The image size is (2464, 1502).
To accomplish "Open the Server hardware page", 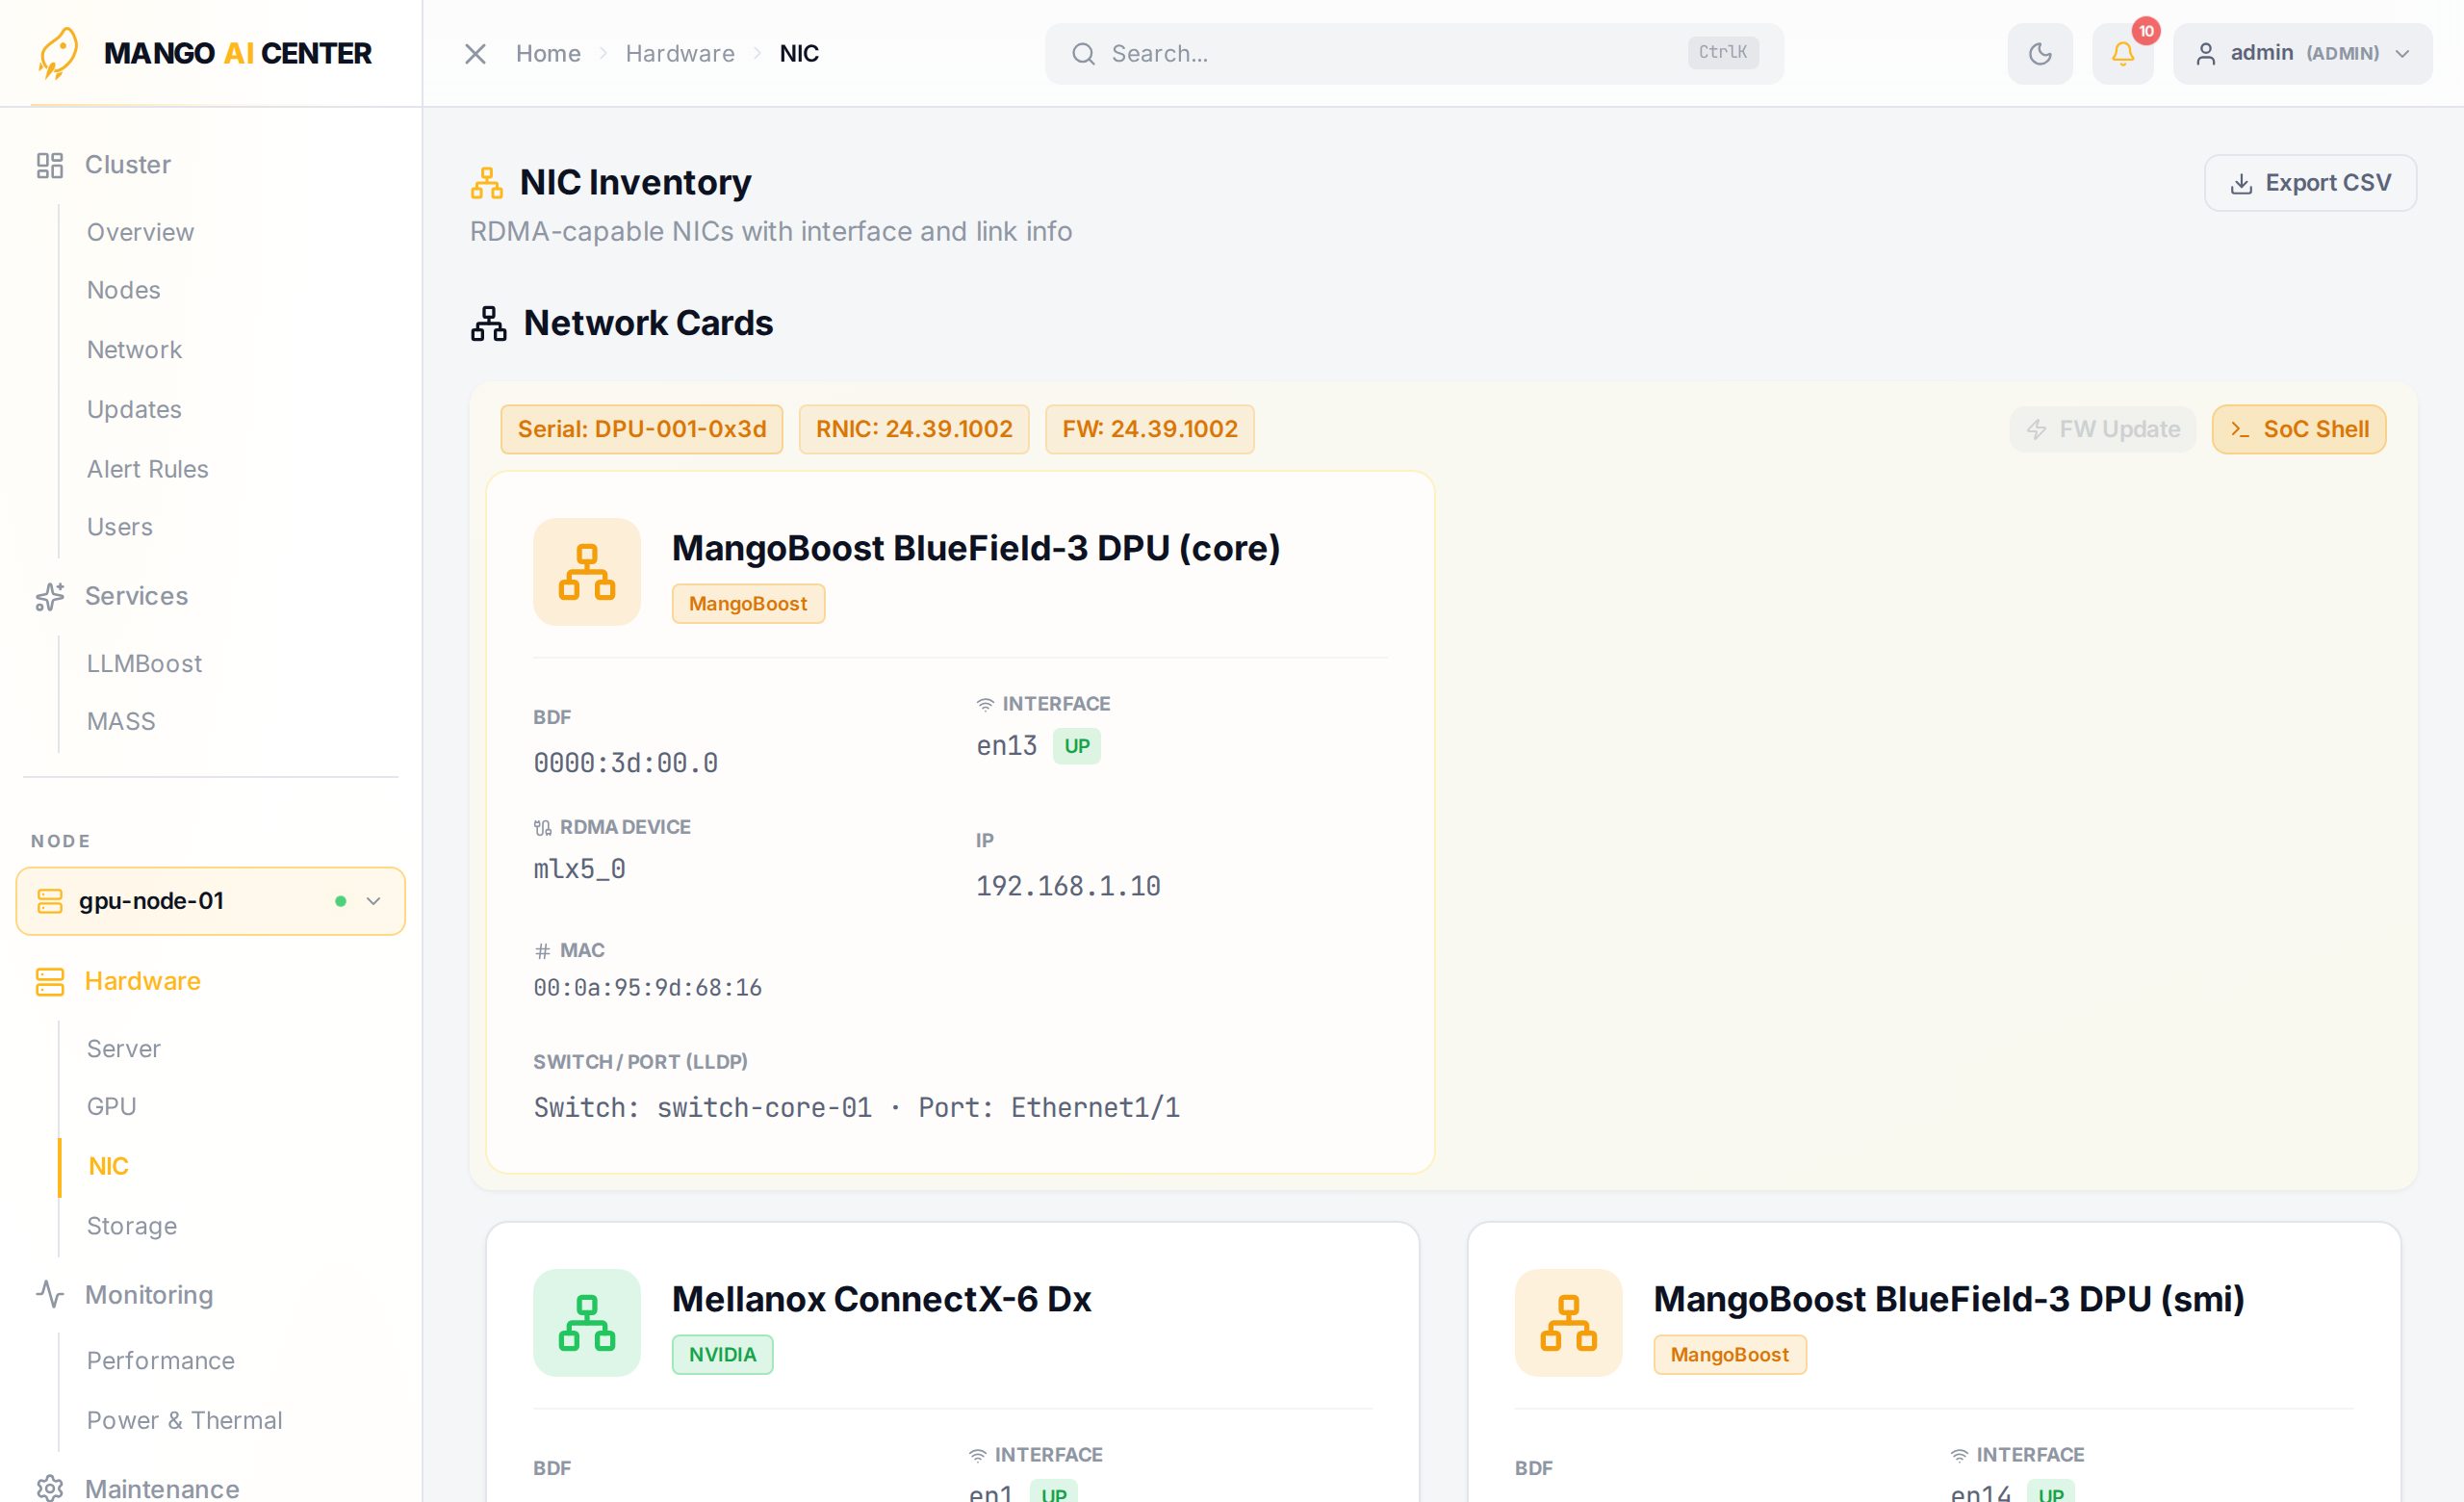I will pos(123,1049).
